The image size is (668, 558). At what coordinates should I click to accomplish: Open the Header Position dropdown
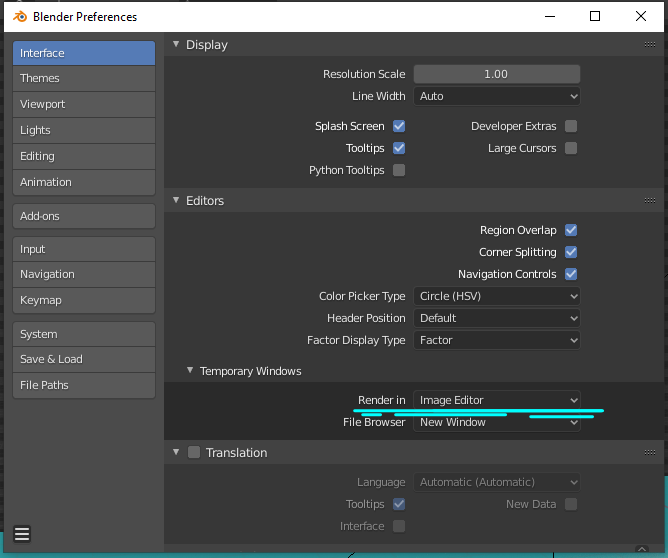(497, 318)
